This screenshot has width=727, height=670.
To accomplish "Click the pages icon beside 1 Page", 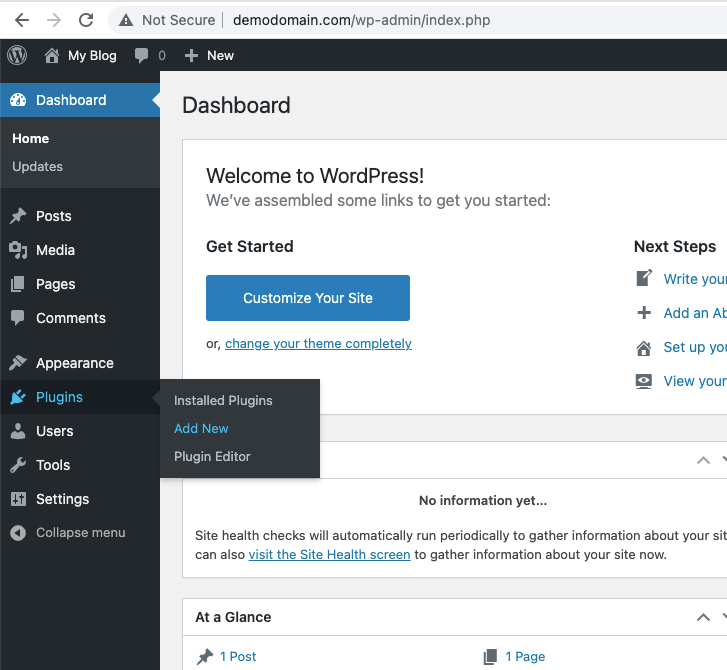I will (490, 657).
